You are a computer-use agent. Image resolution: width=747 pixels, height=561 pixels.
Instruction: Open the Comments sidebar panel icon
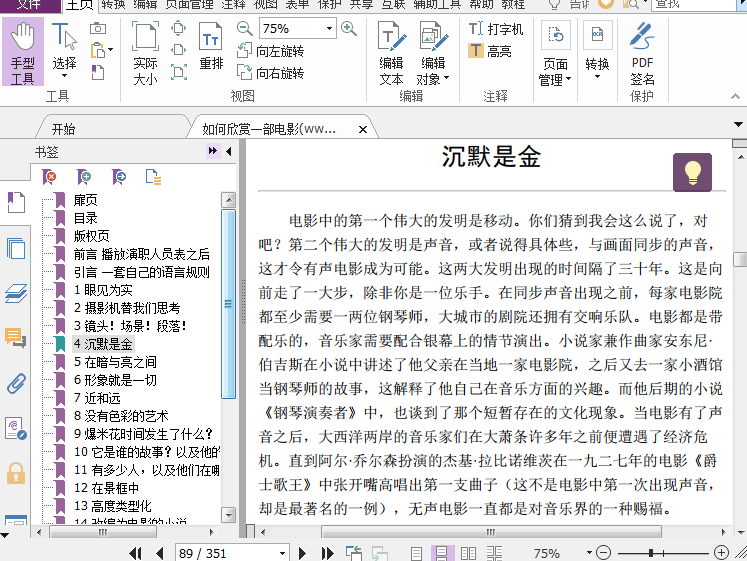[16, 338]
